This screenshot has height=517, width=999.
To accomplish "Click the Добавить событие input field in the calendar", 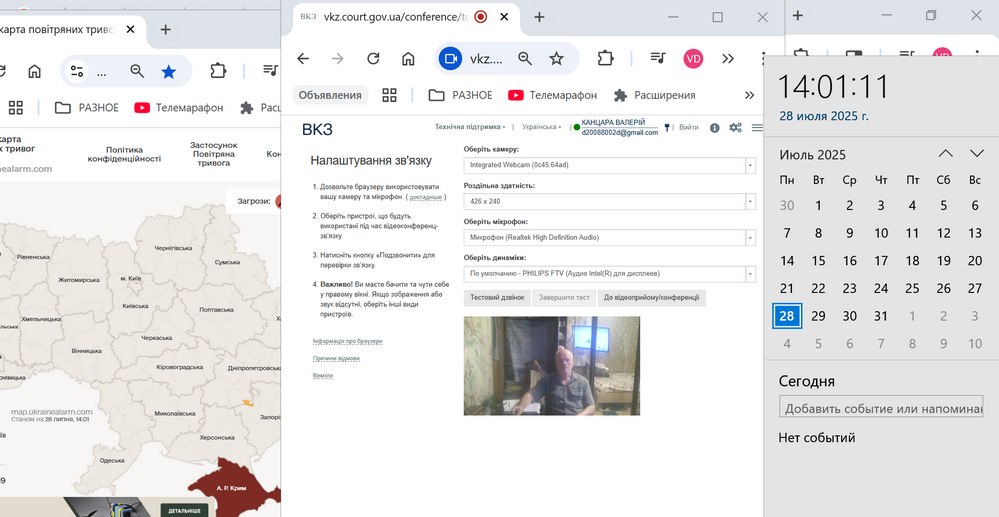I will pos(880,408).
